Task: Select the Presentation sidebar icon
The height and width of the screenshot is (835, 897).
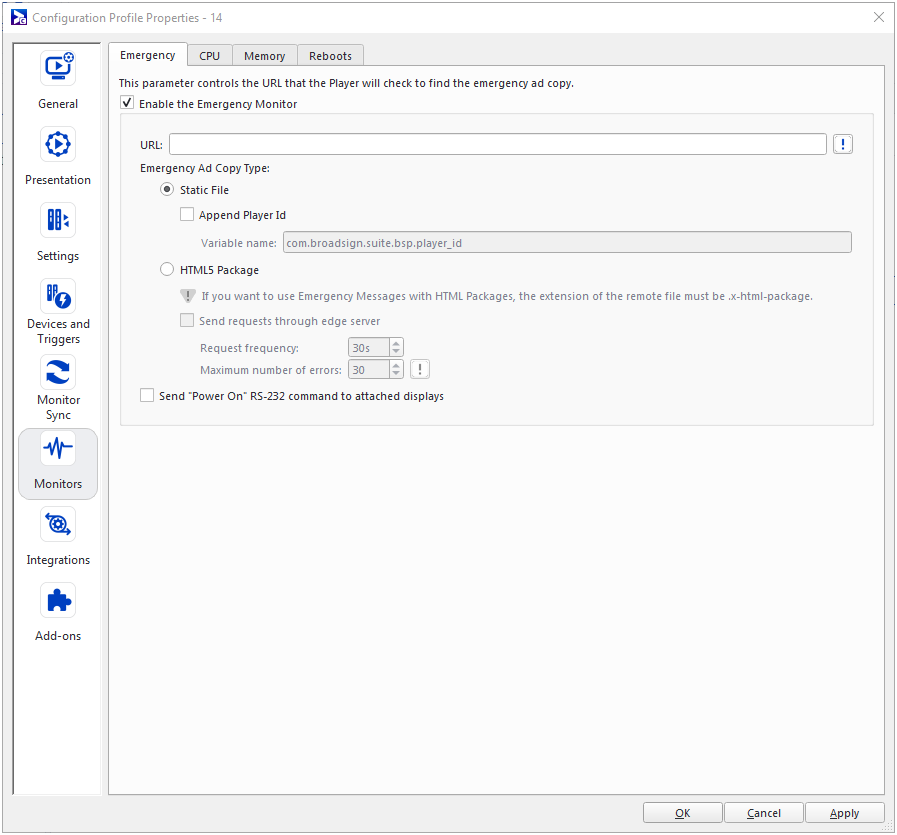Action: (58, 144)
